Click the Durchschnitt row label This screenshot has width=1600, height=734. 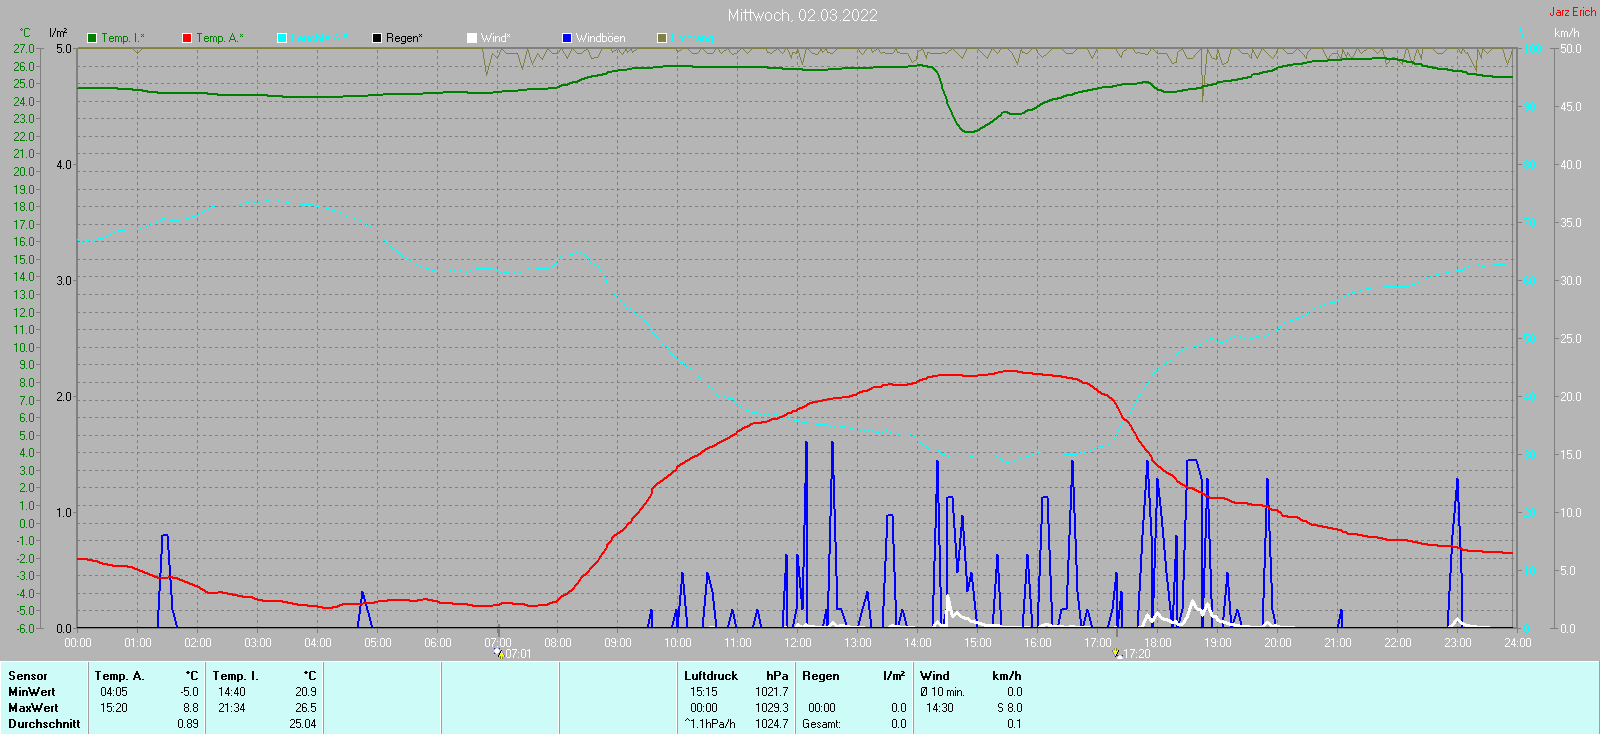click(x=44, y=724)
